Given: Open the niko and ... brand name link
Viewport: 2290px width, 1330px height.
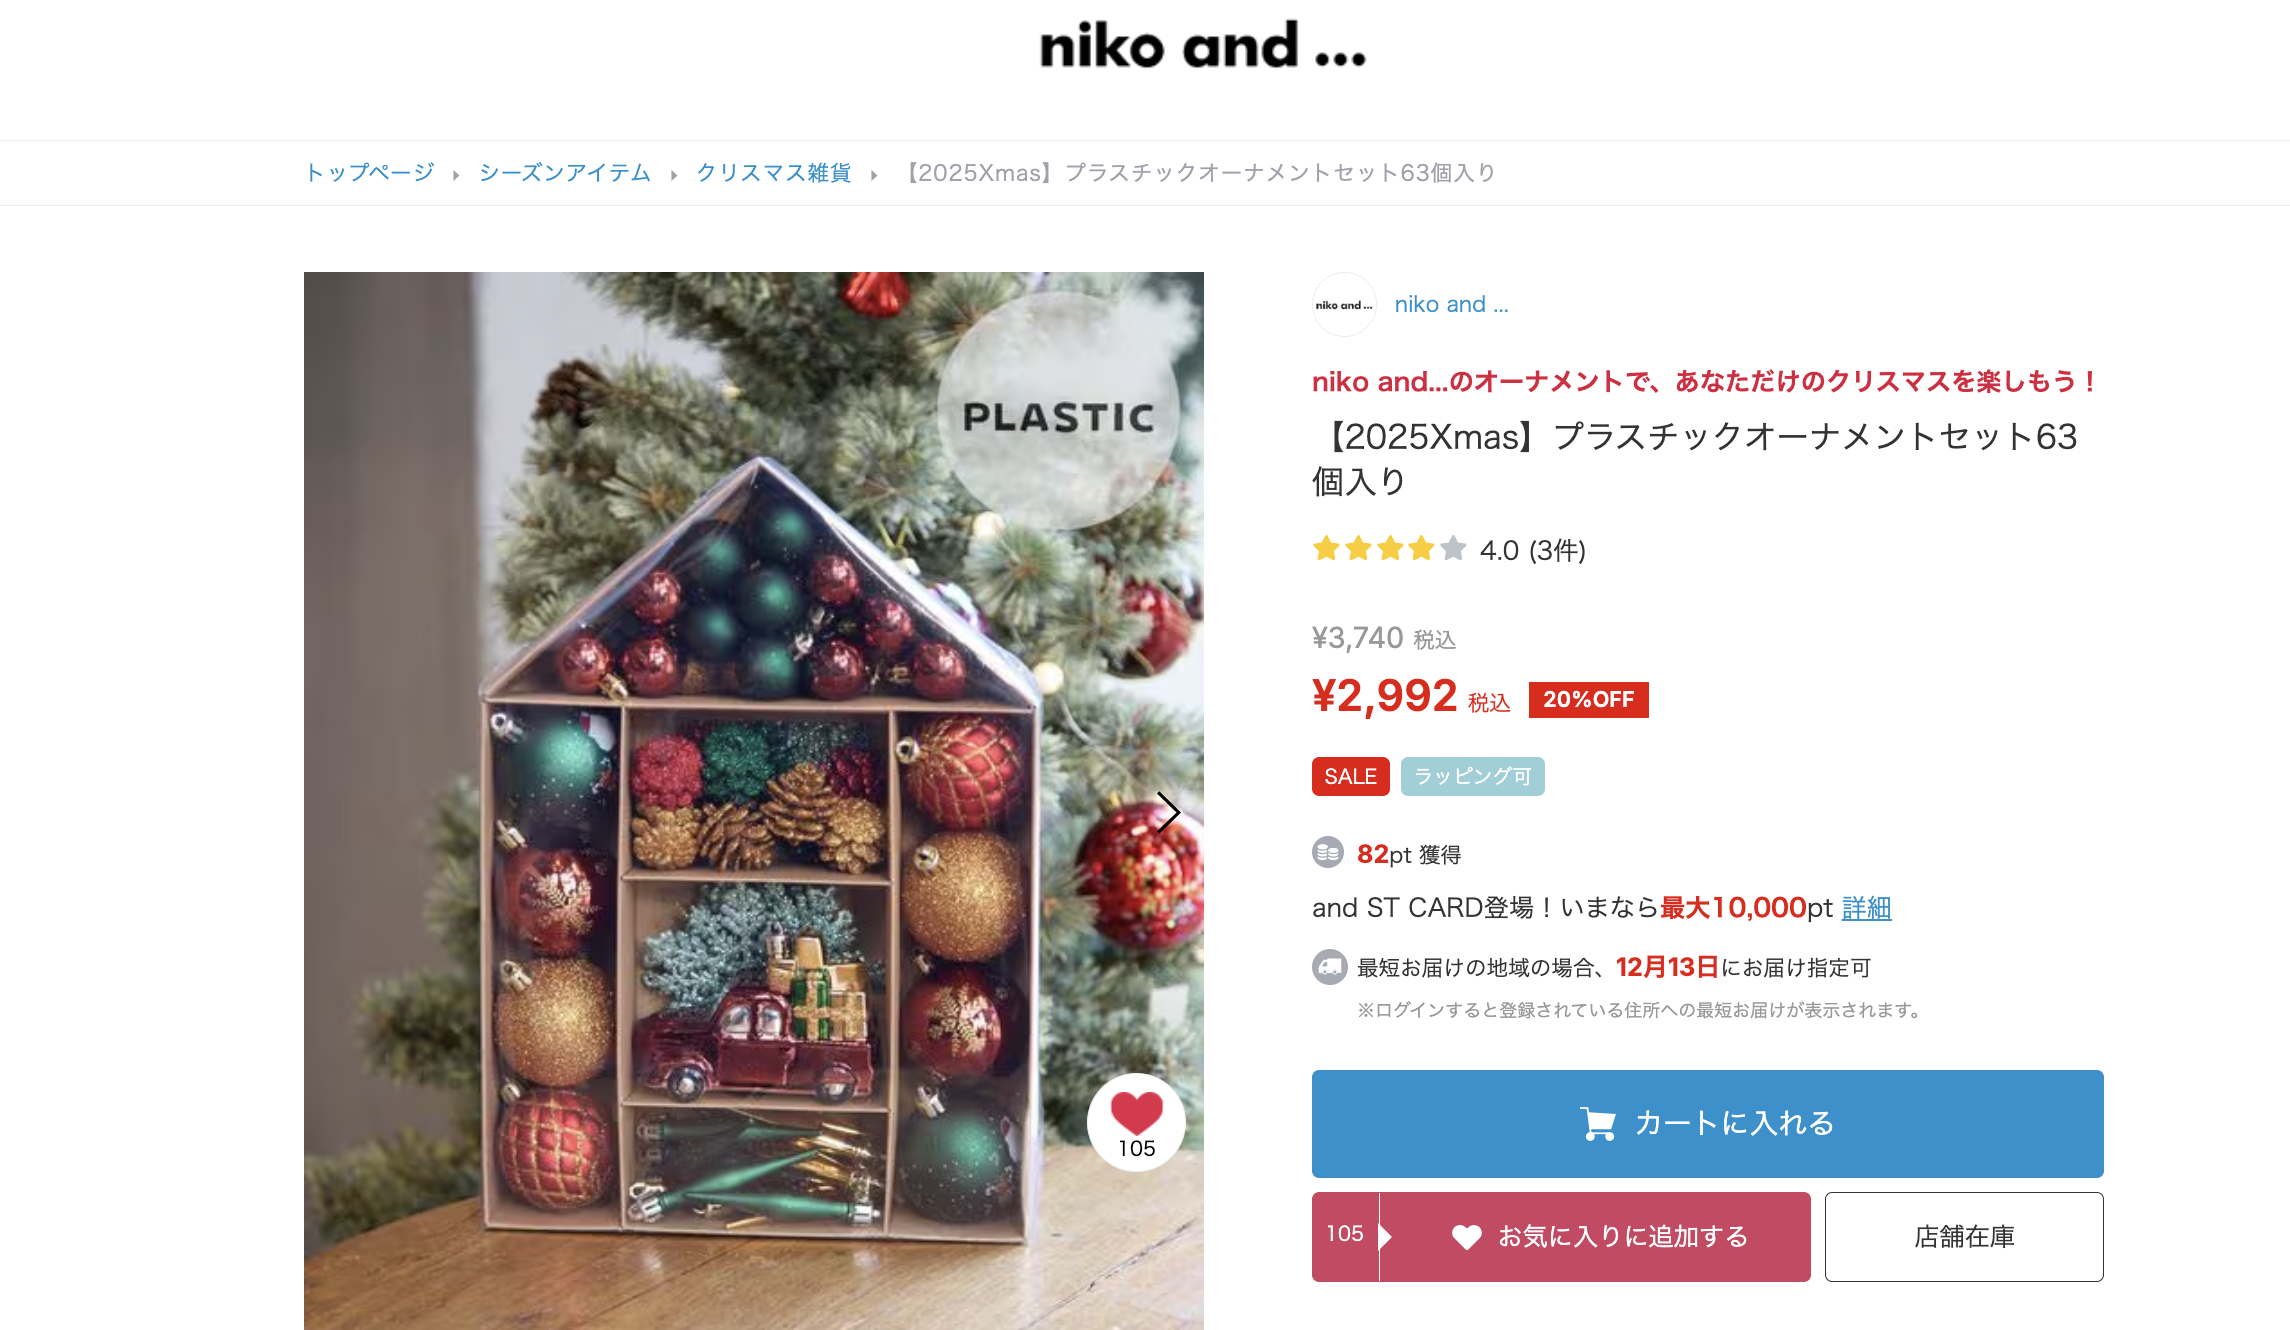Looking at the screenshot, I should (x=1451, y=305).
